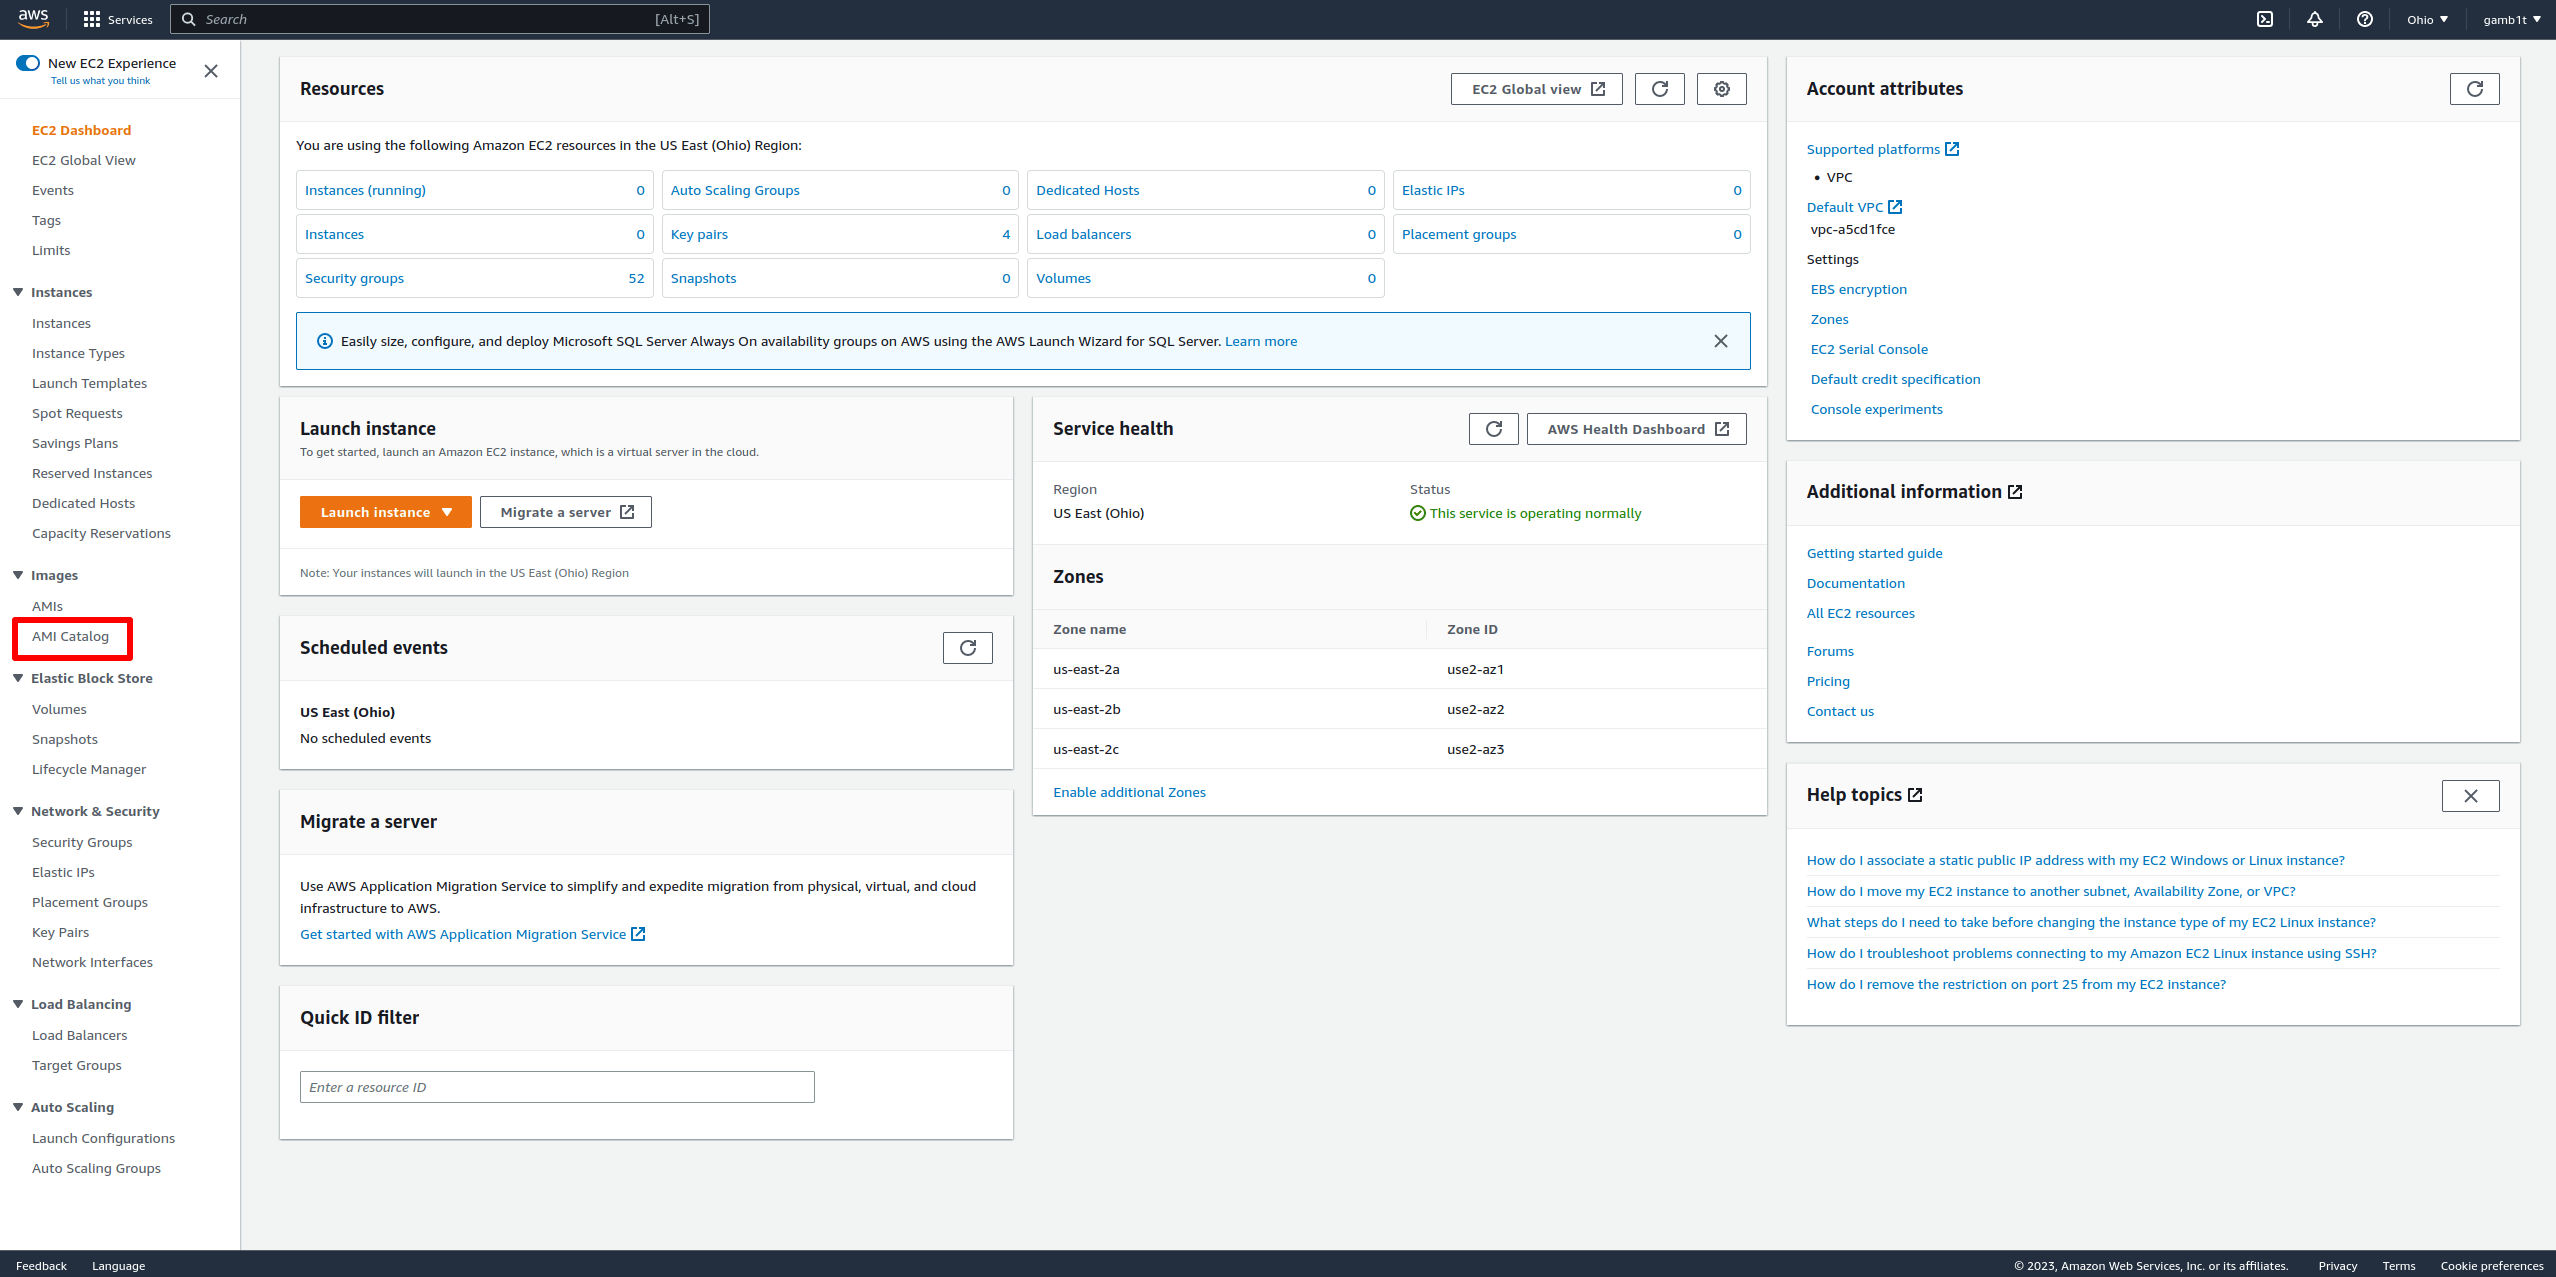
Task: Click the Migrate a server button
Action: [566, 512]
